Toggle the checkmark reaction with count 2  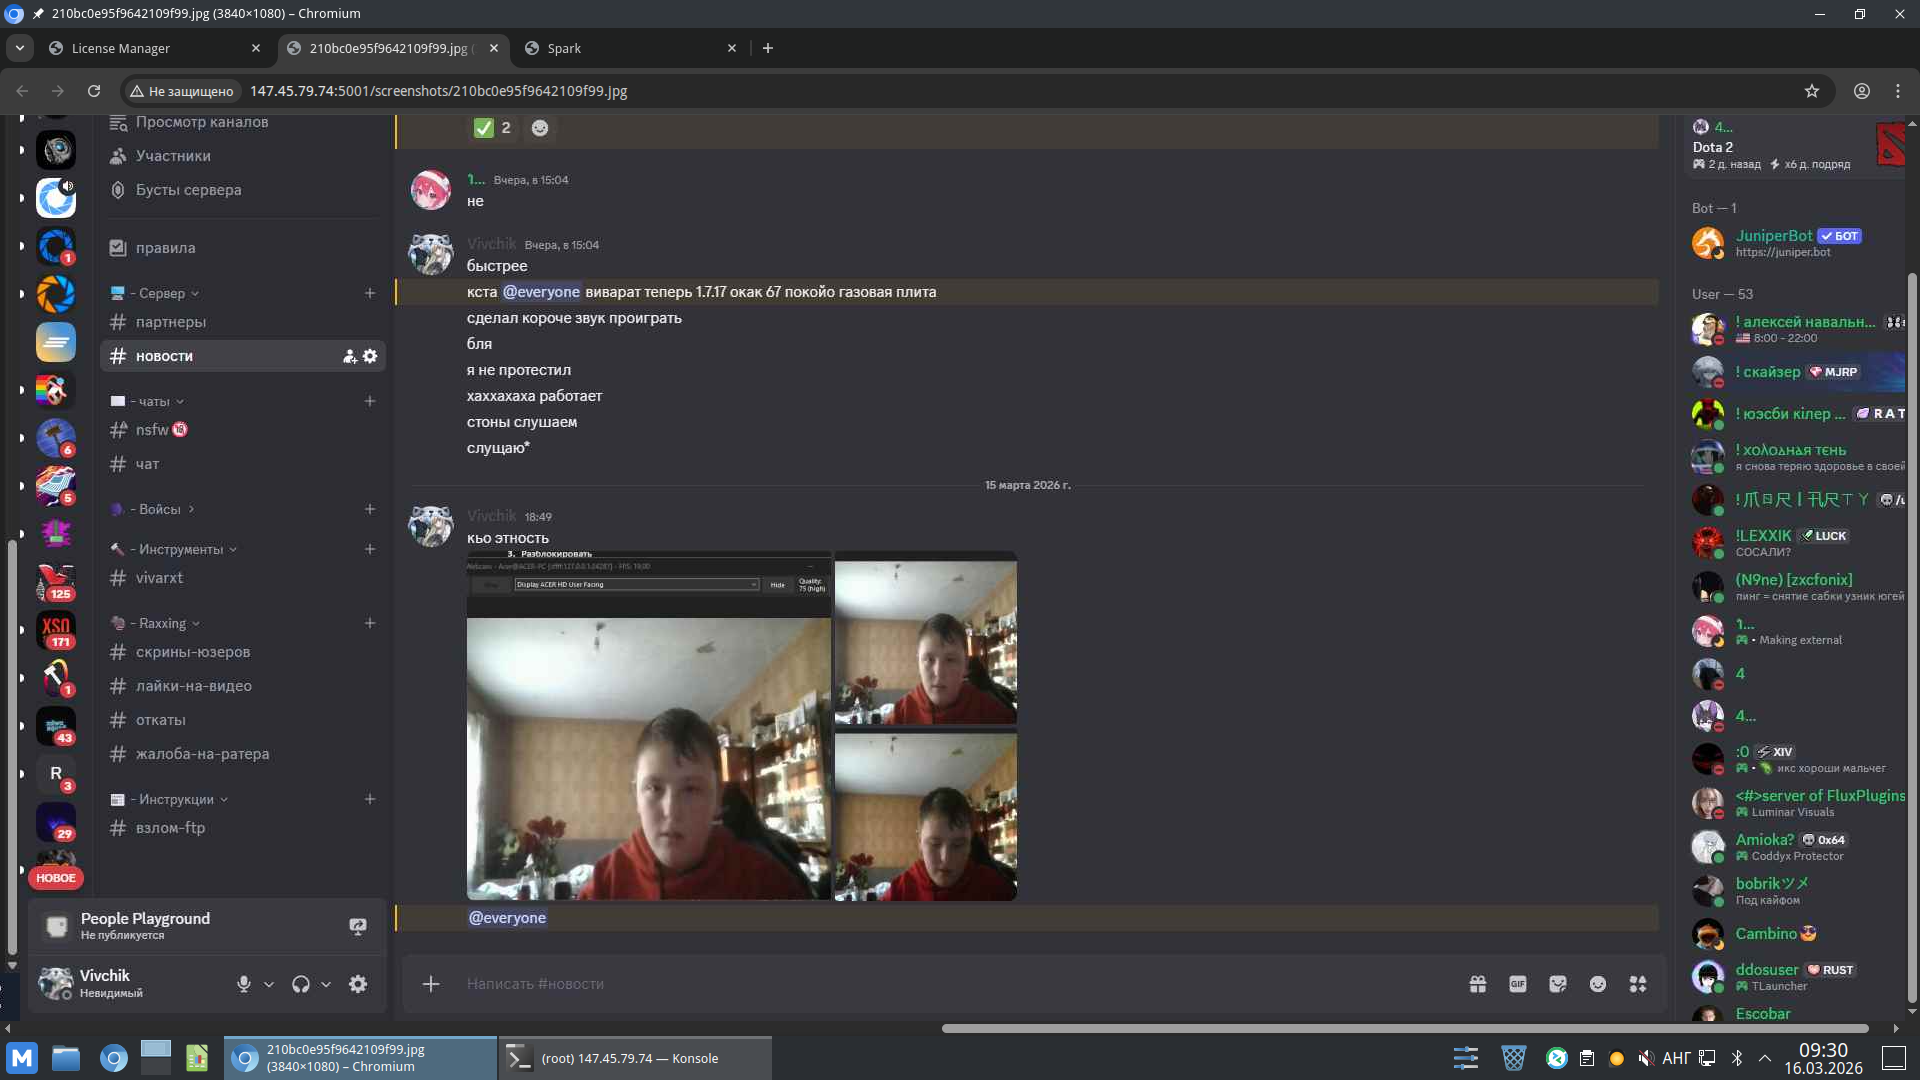click(493, 128)
